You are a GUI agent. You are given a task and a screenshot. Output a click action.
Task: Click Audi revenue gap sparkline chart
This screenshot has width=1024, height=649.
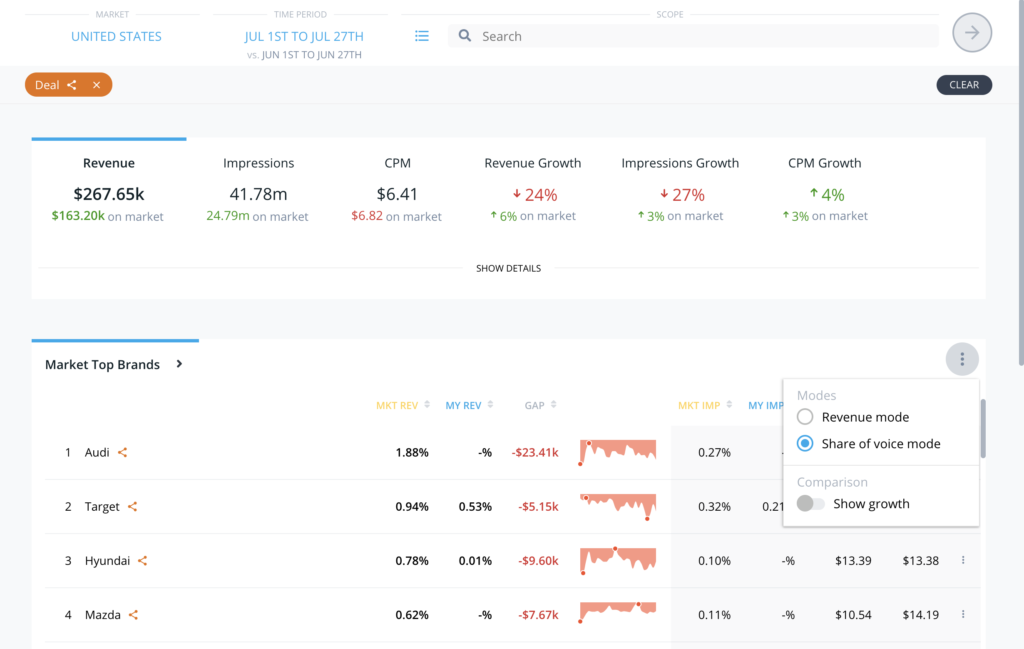617,452
